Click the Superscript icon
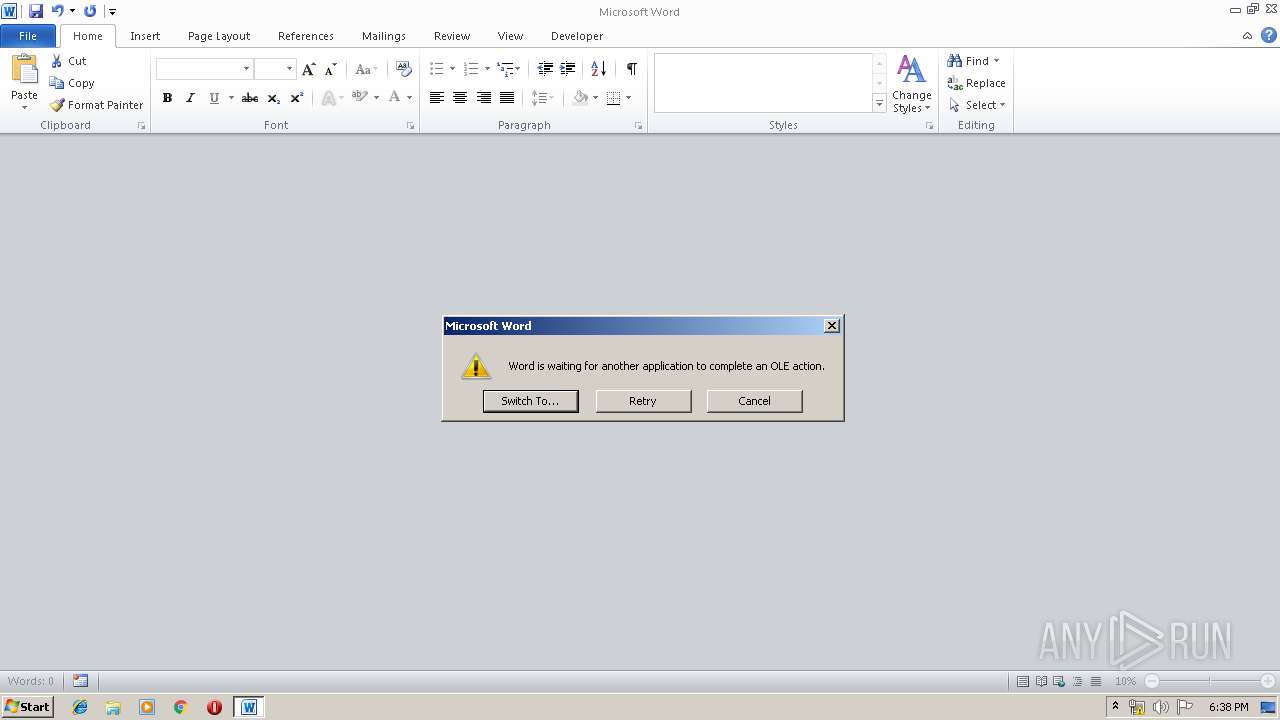 297,98
